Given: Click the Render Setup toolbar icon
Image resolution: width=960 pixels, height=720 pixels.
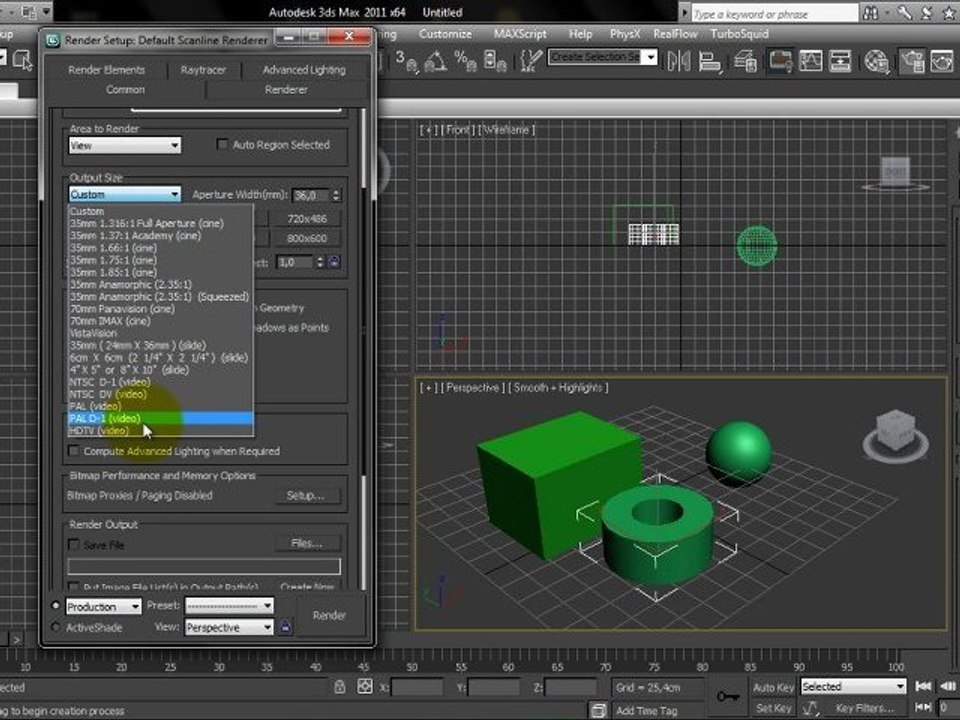Looking at the screenshot, I should (912, 61).
